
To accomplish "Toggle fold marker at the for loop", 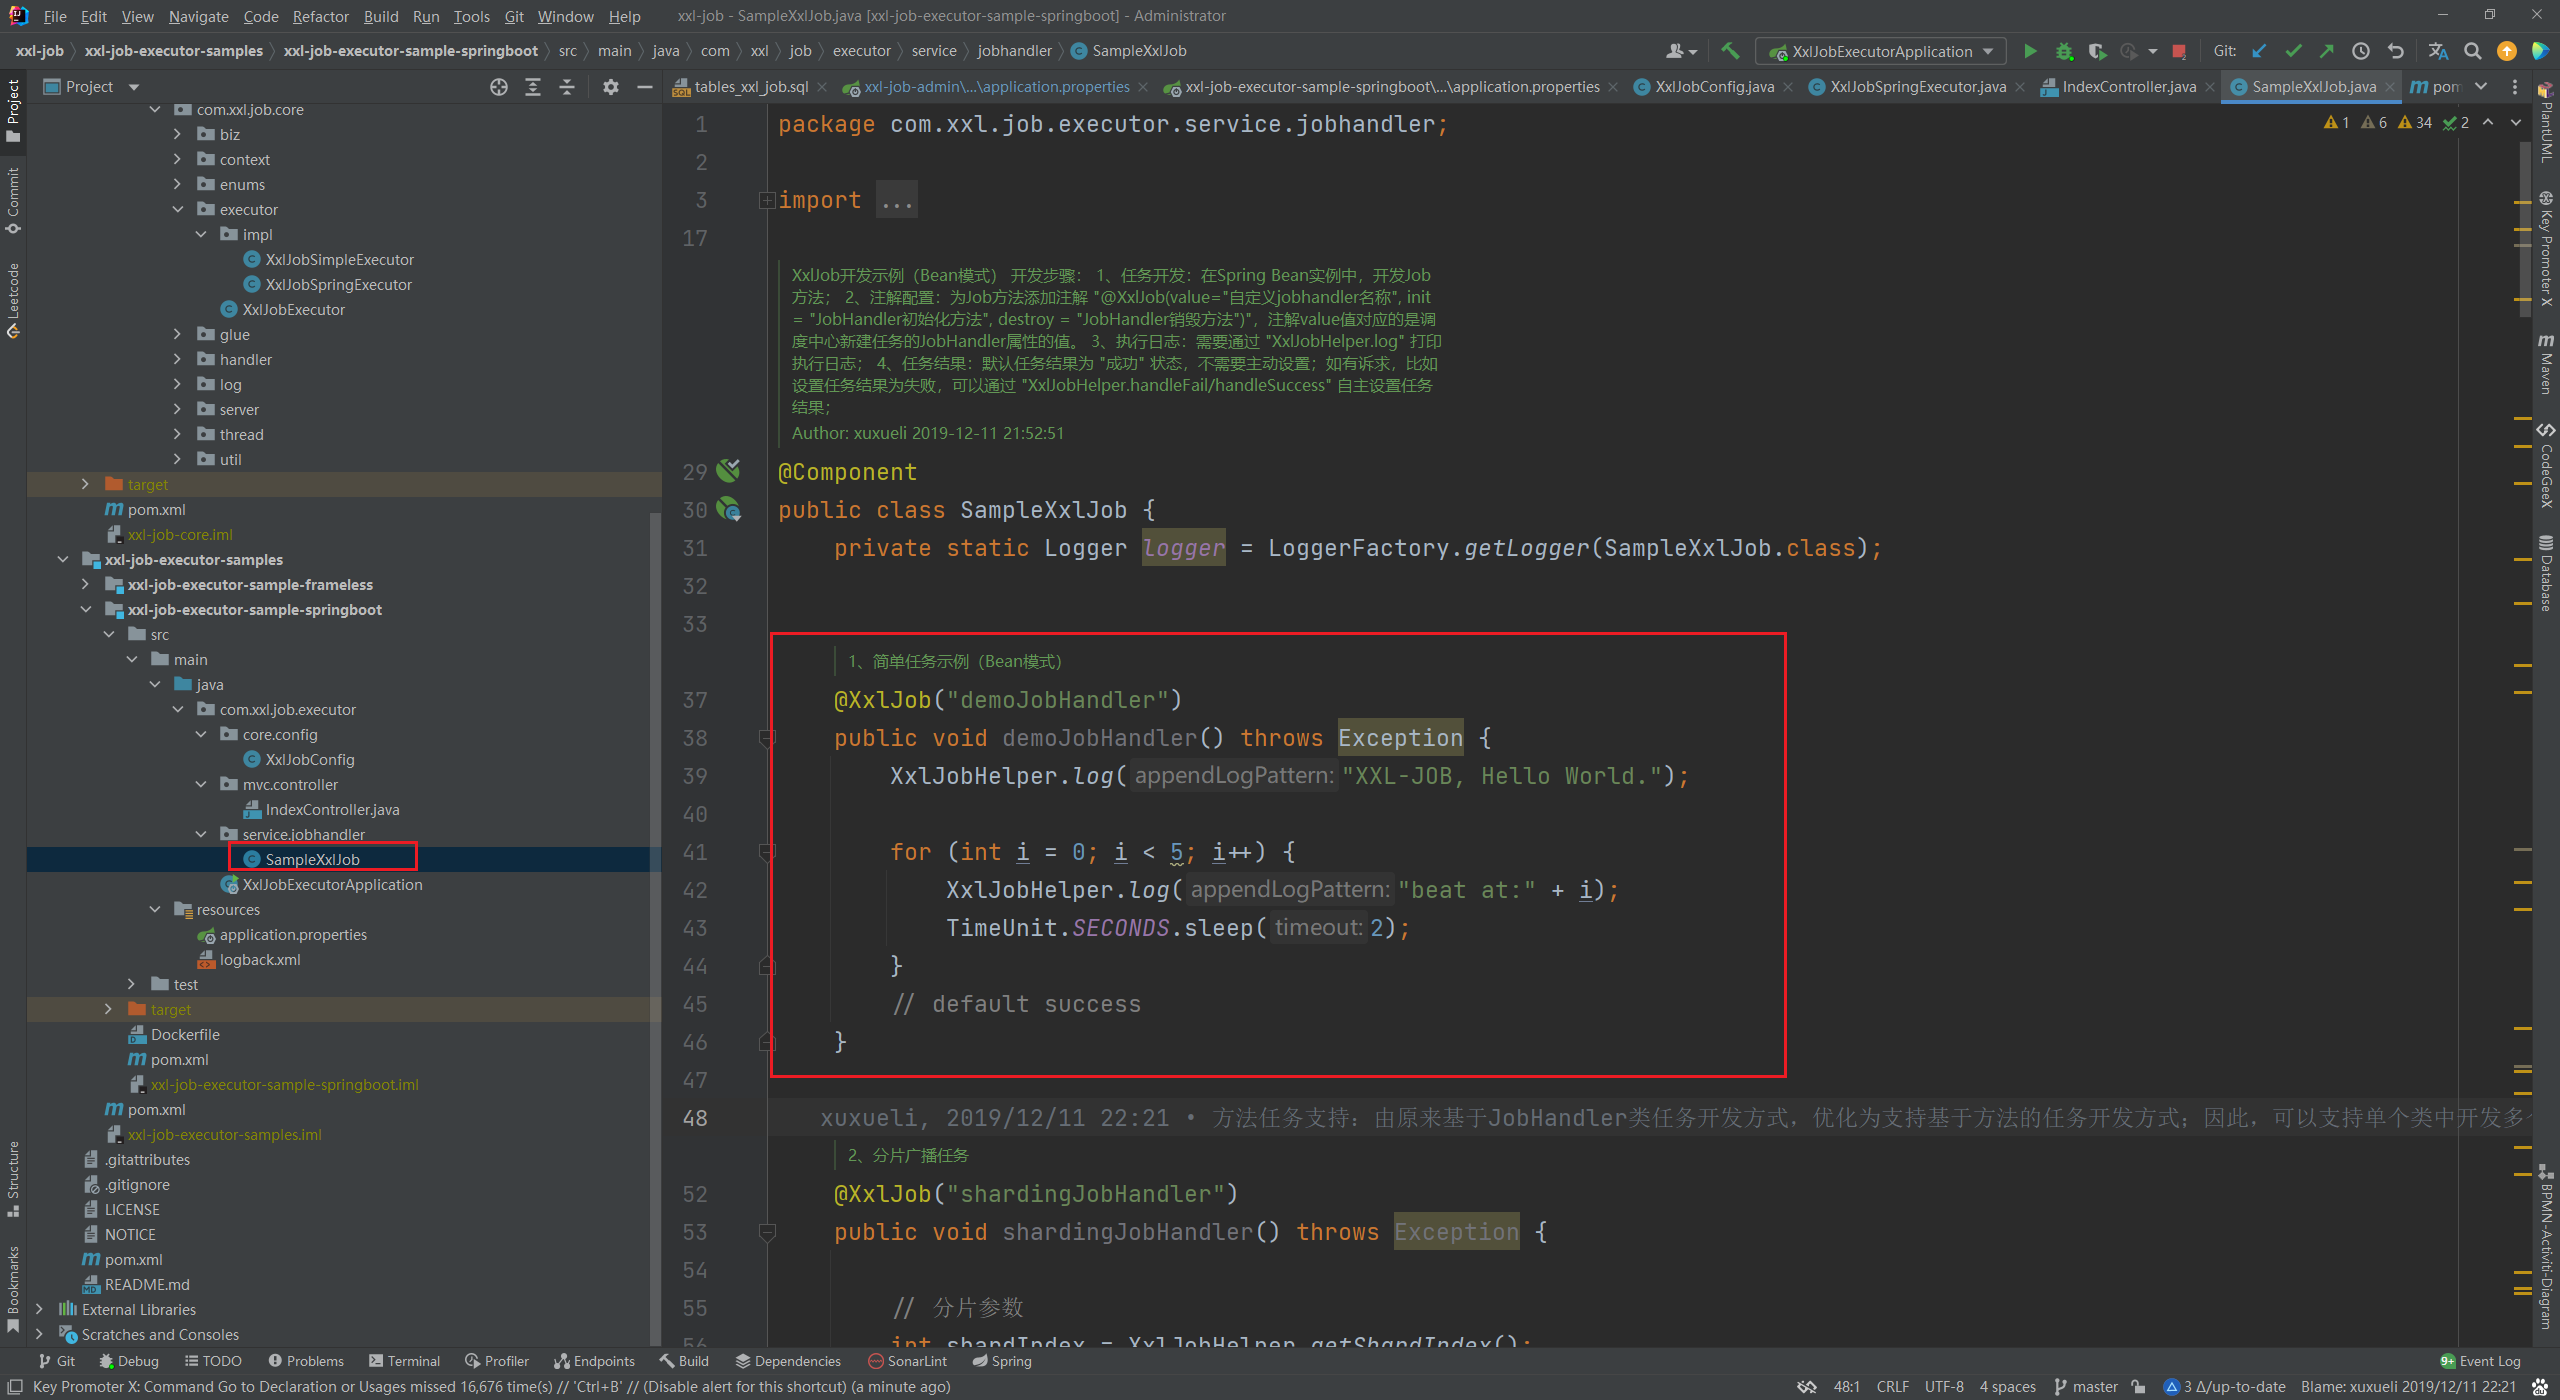I will point(767,852).
